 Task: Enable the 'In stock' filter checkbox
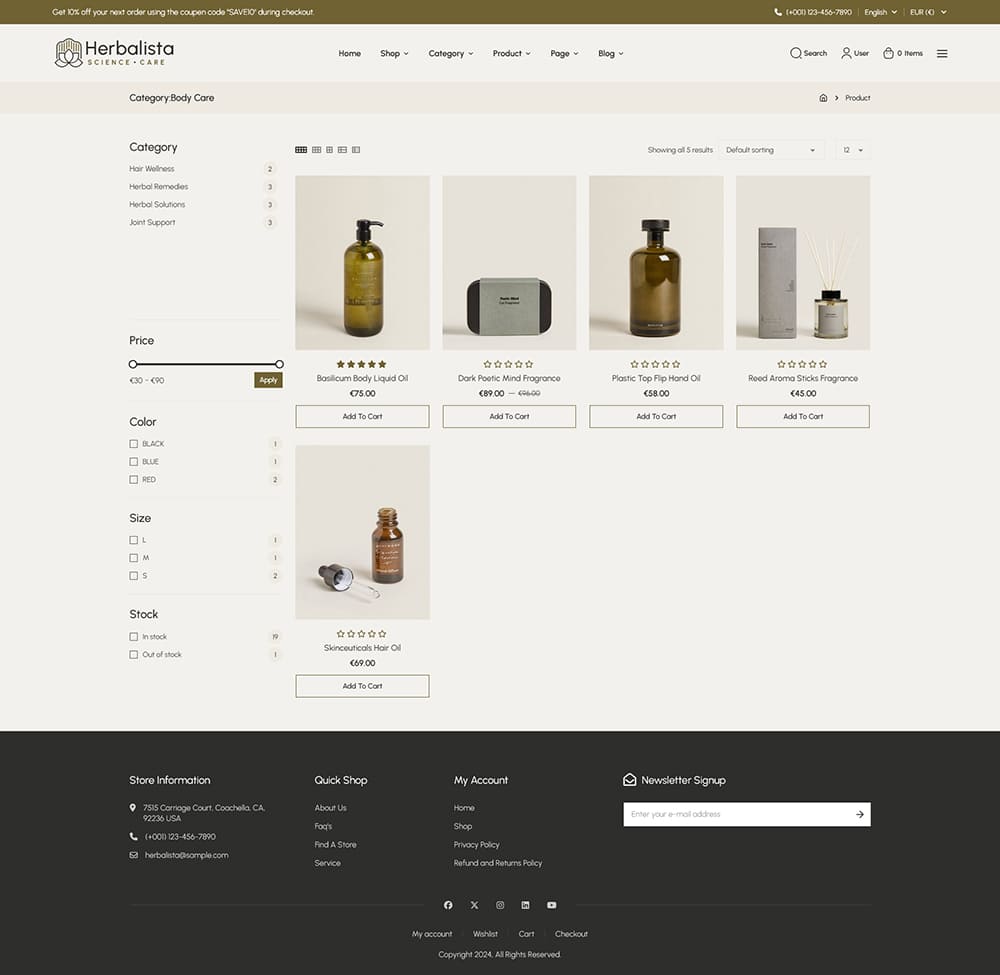click(x=133, y=636)
